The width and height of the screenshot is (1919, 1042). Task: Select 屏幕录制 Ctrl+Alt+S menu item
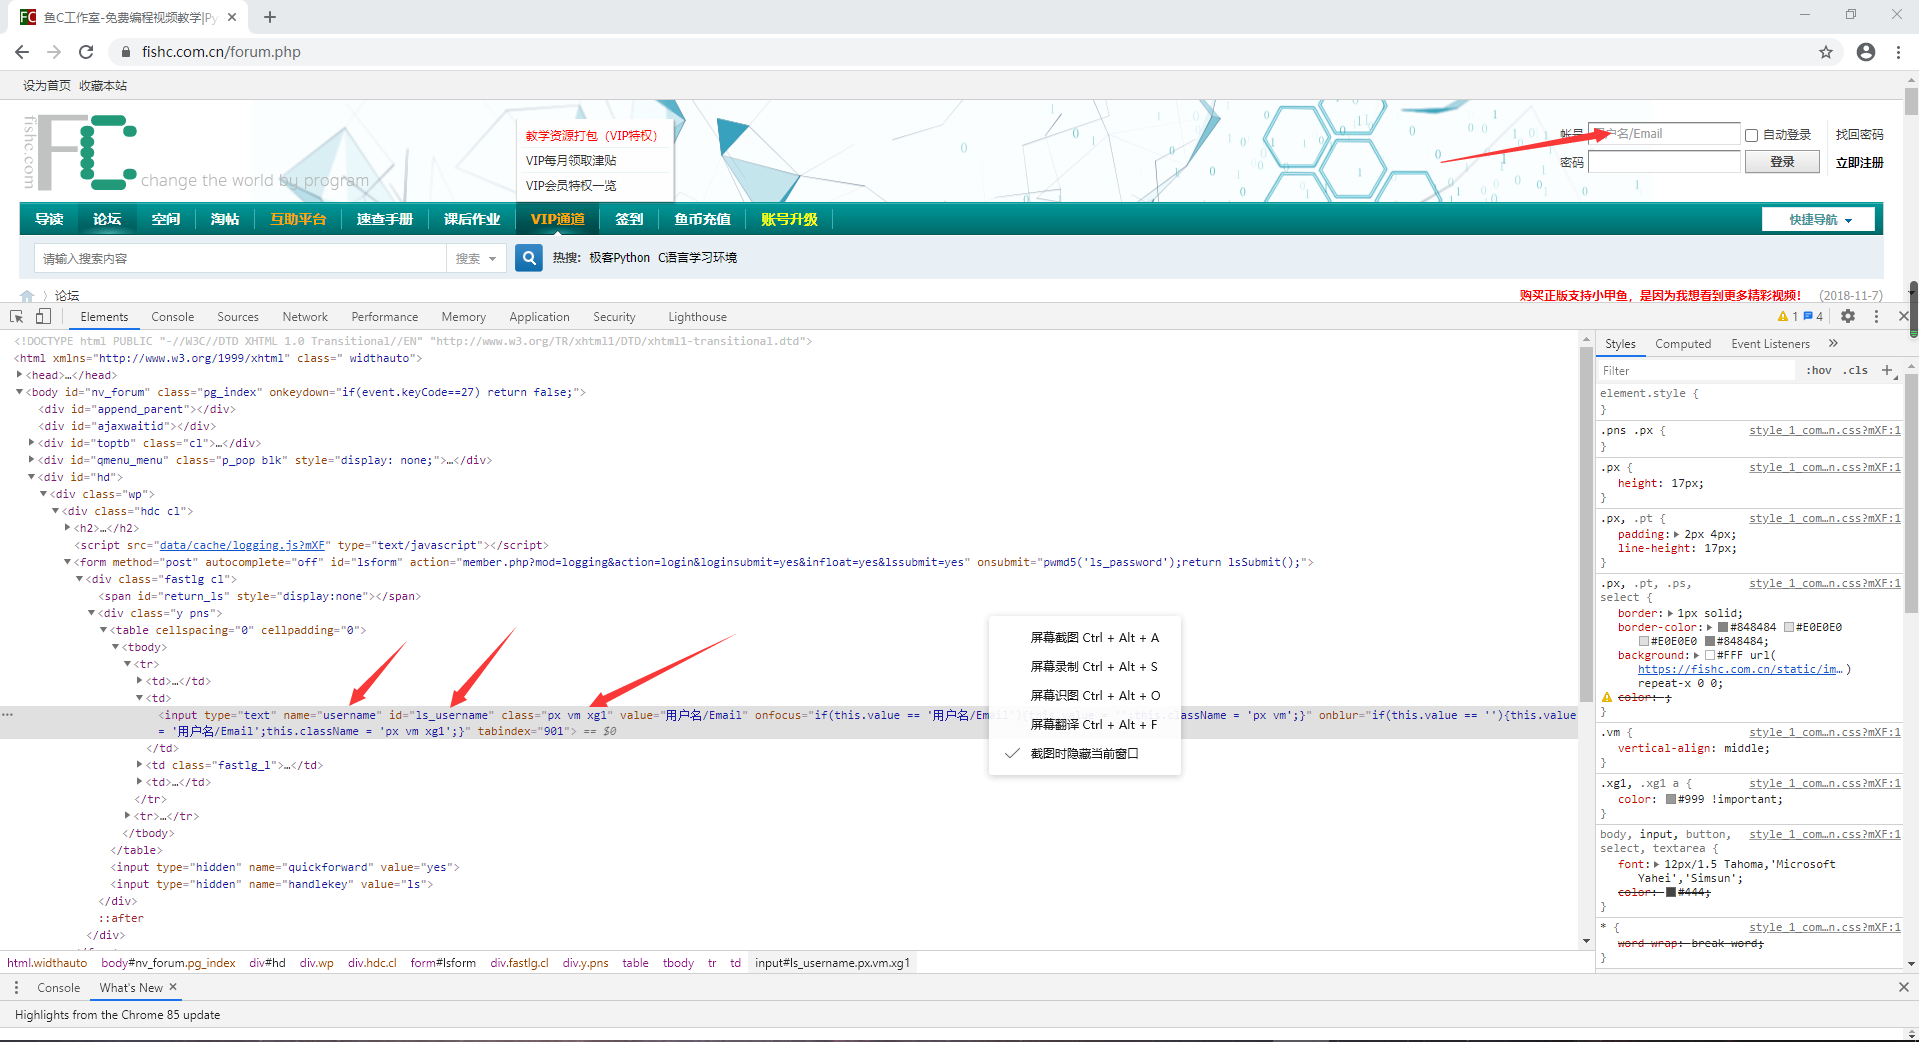point(1084,666)
